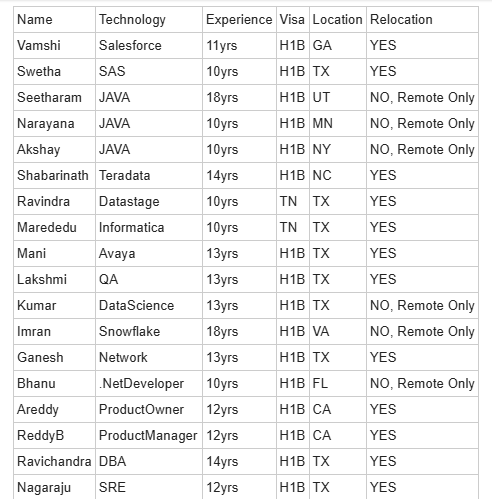Click the DBA cell for Ravichandra
This screenshot has height=499, width=492.
coord(149,462)
